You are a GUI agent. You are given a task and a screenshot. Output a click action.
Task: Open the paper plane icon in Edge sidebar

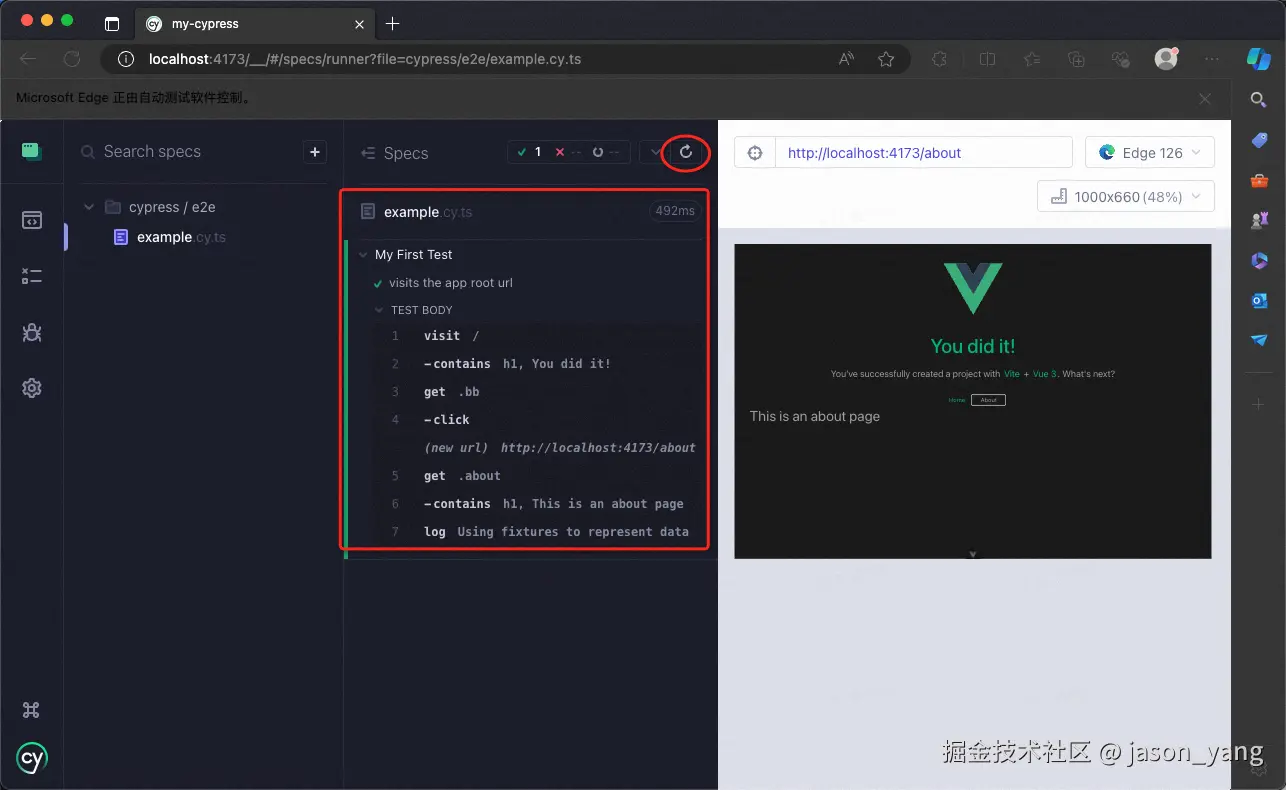(x=1259, y=340)
